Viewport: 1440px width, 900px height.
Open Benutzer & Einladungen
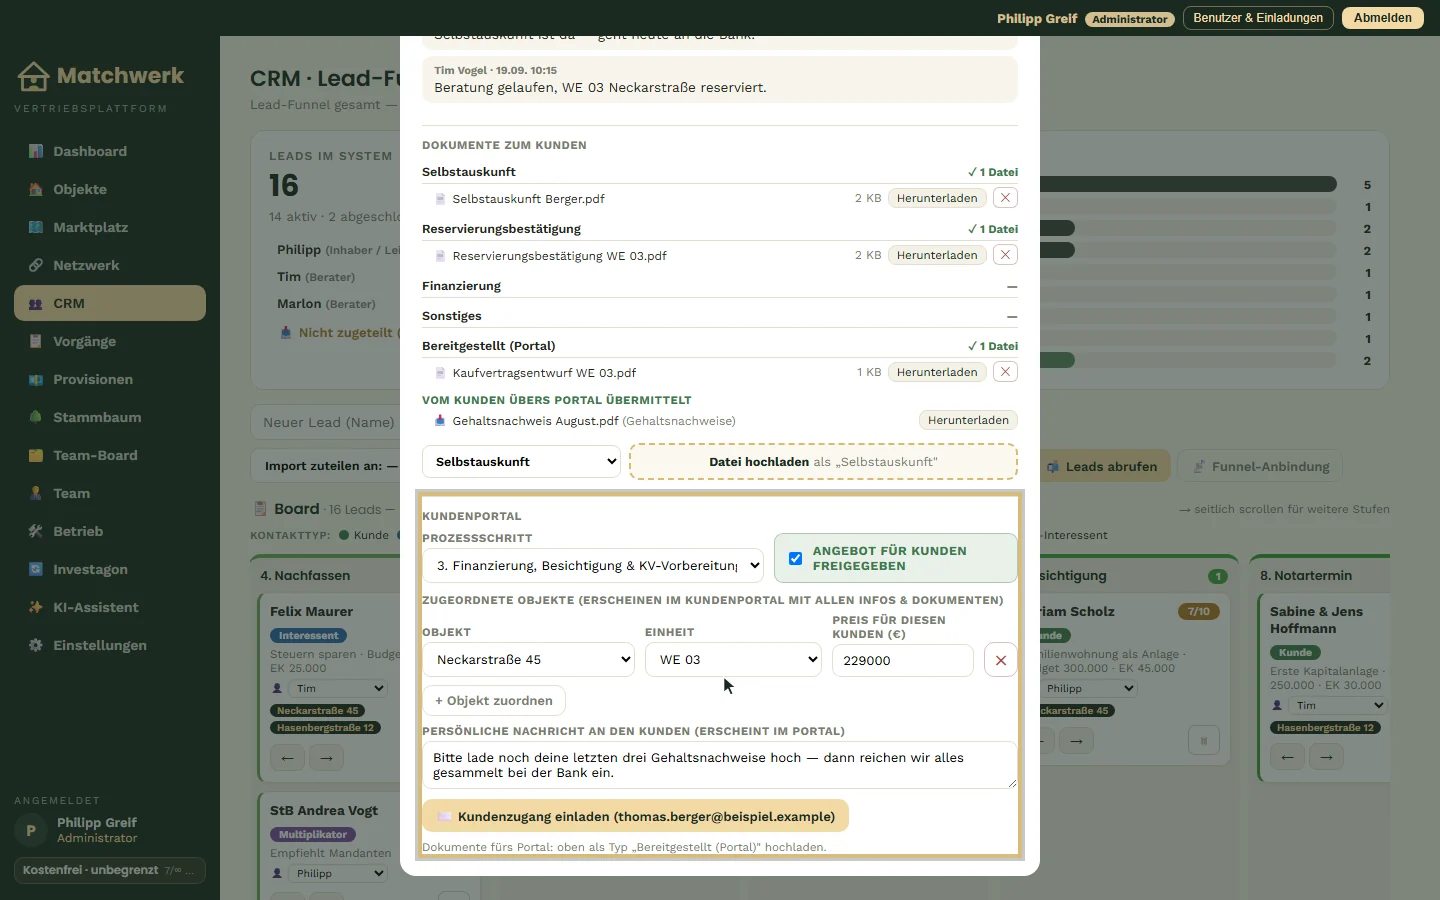coord(1258,18)
